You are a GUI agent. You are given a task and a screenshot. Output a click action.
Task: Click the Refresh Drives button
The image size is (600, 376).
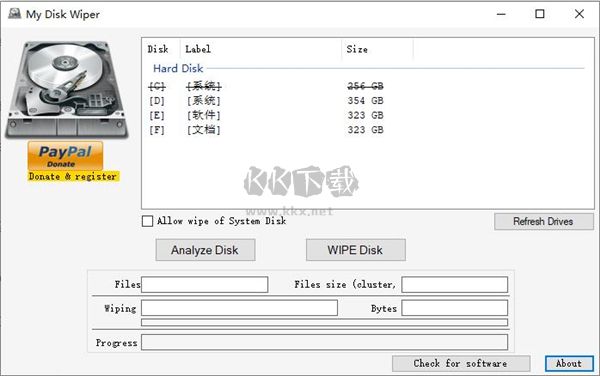(543, 221)
